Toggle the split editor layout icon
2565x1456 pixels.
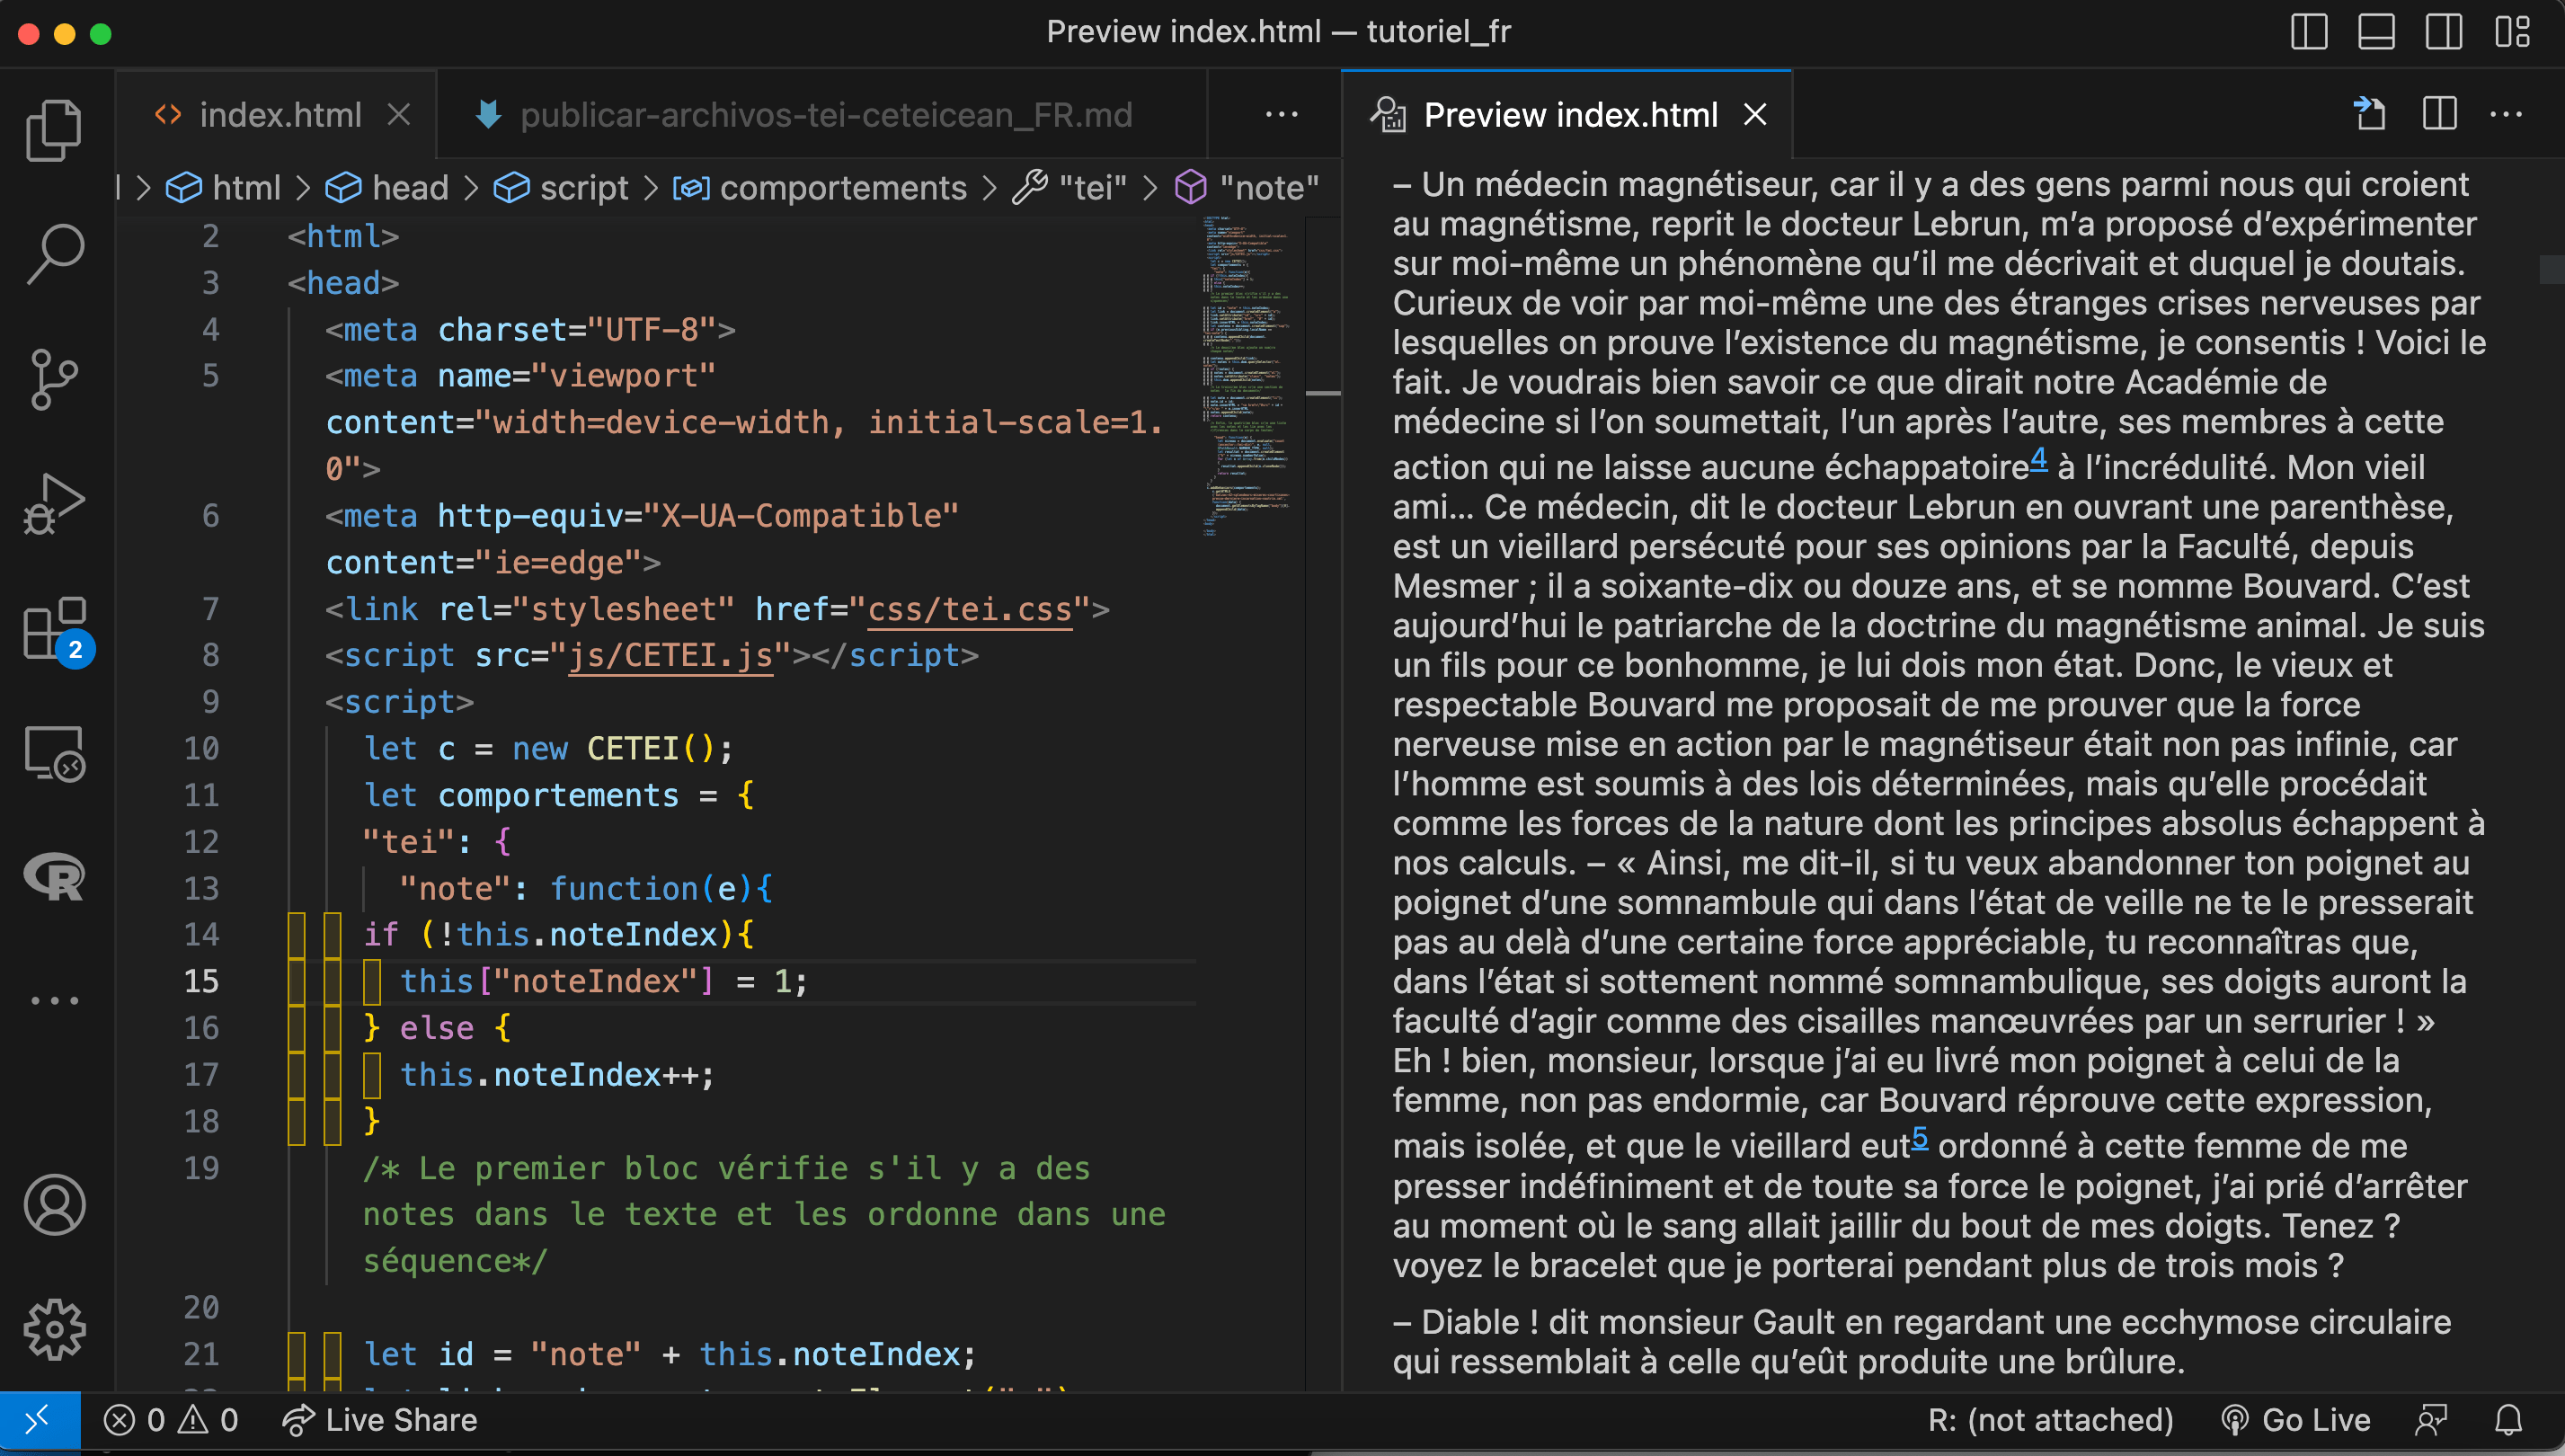tap(2439, 113)
